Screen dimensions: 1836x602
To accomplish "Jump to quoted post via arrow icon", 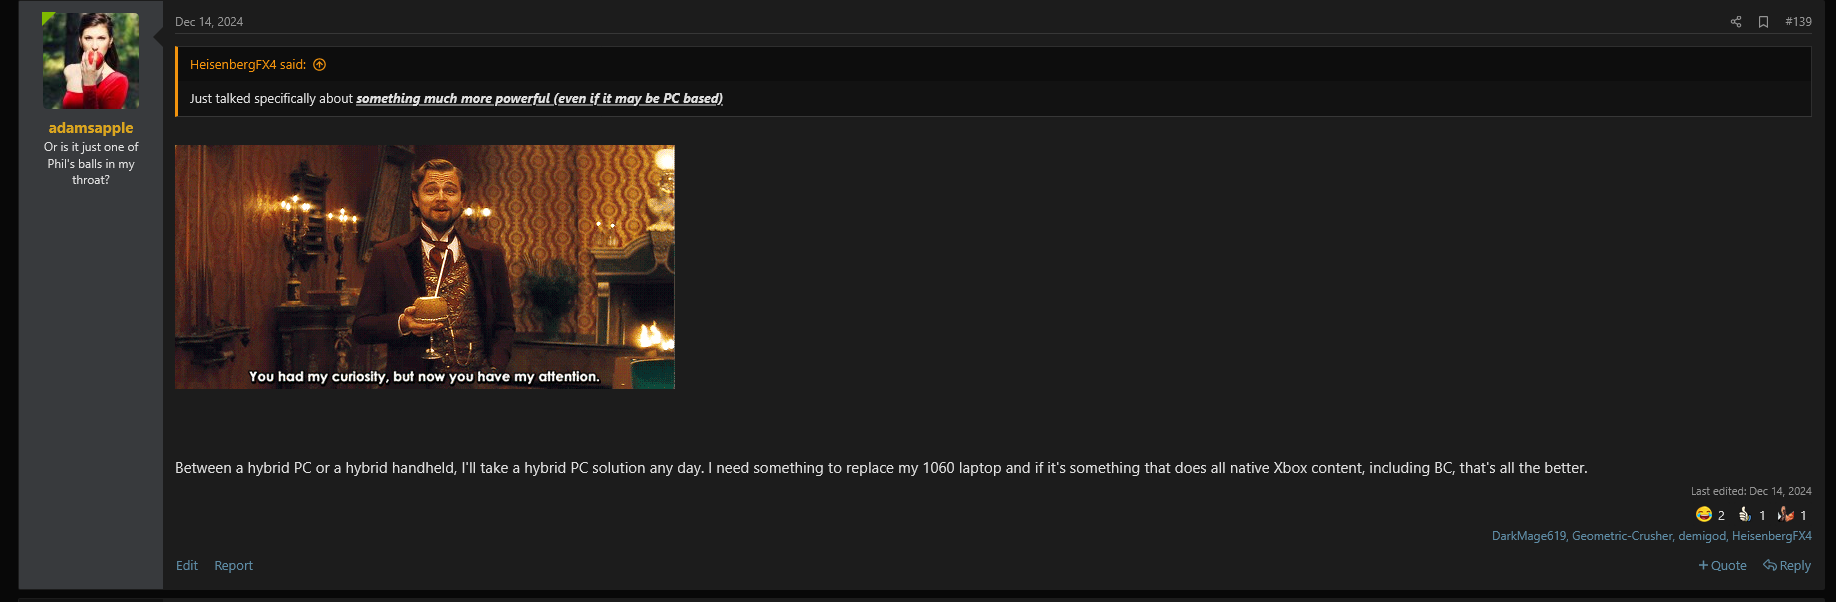I will pyautogui.click(x=320, y=65).
